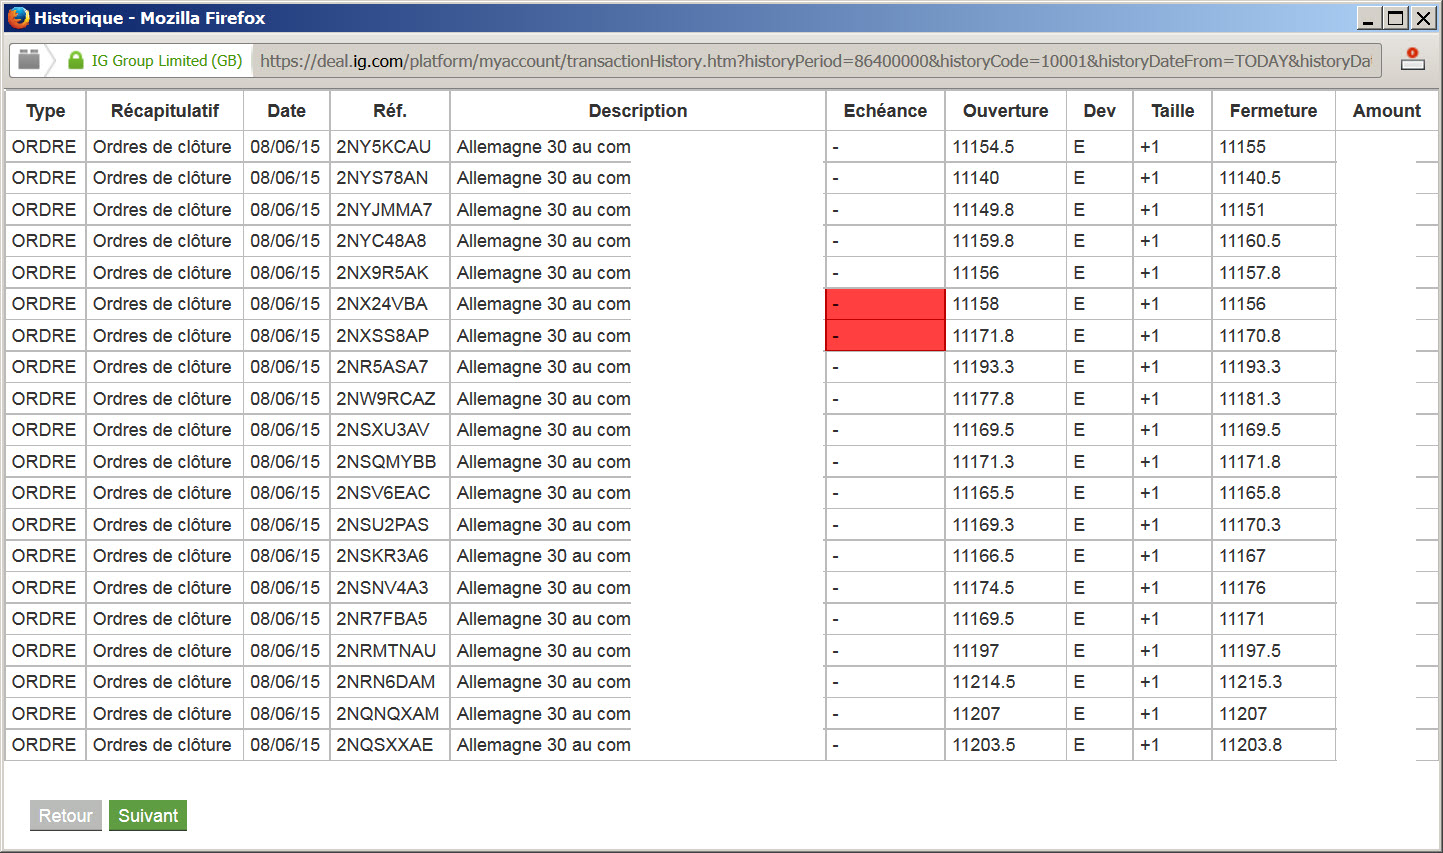
Task: Click "Allemagne 30 au com" in row 2NRMTNAU
Action: tap(544, 651)
